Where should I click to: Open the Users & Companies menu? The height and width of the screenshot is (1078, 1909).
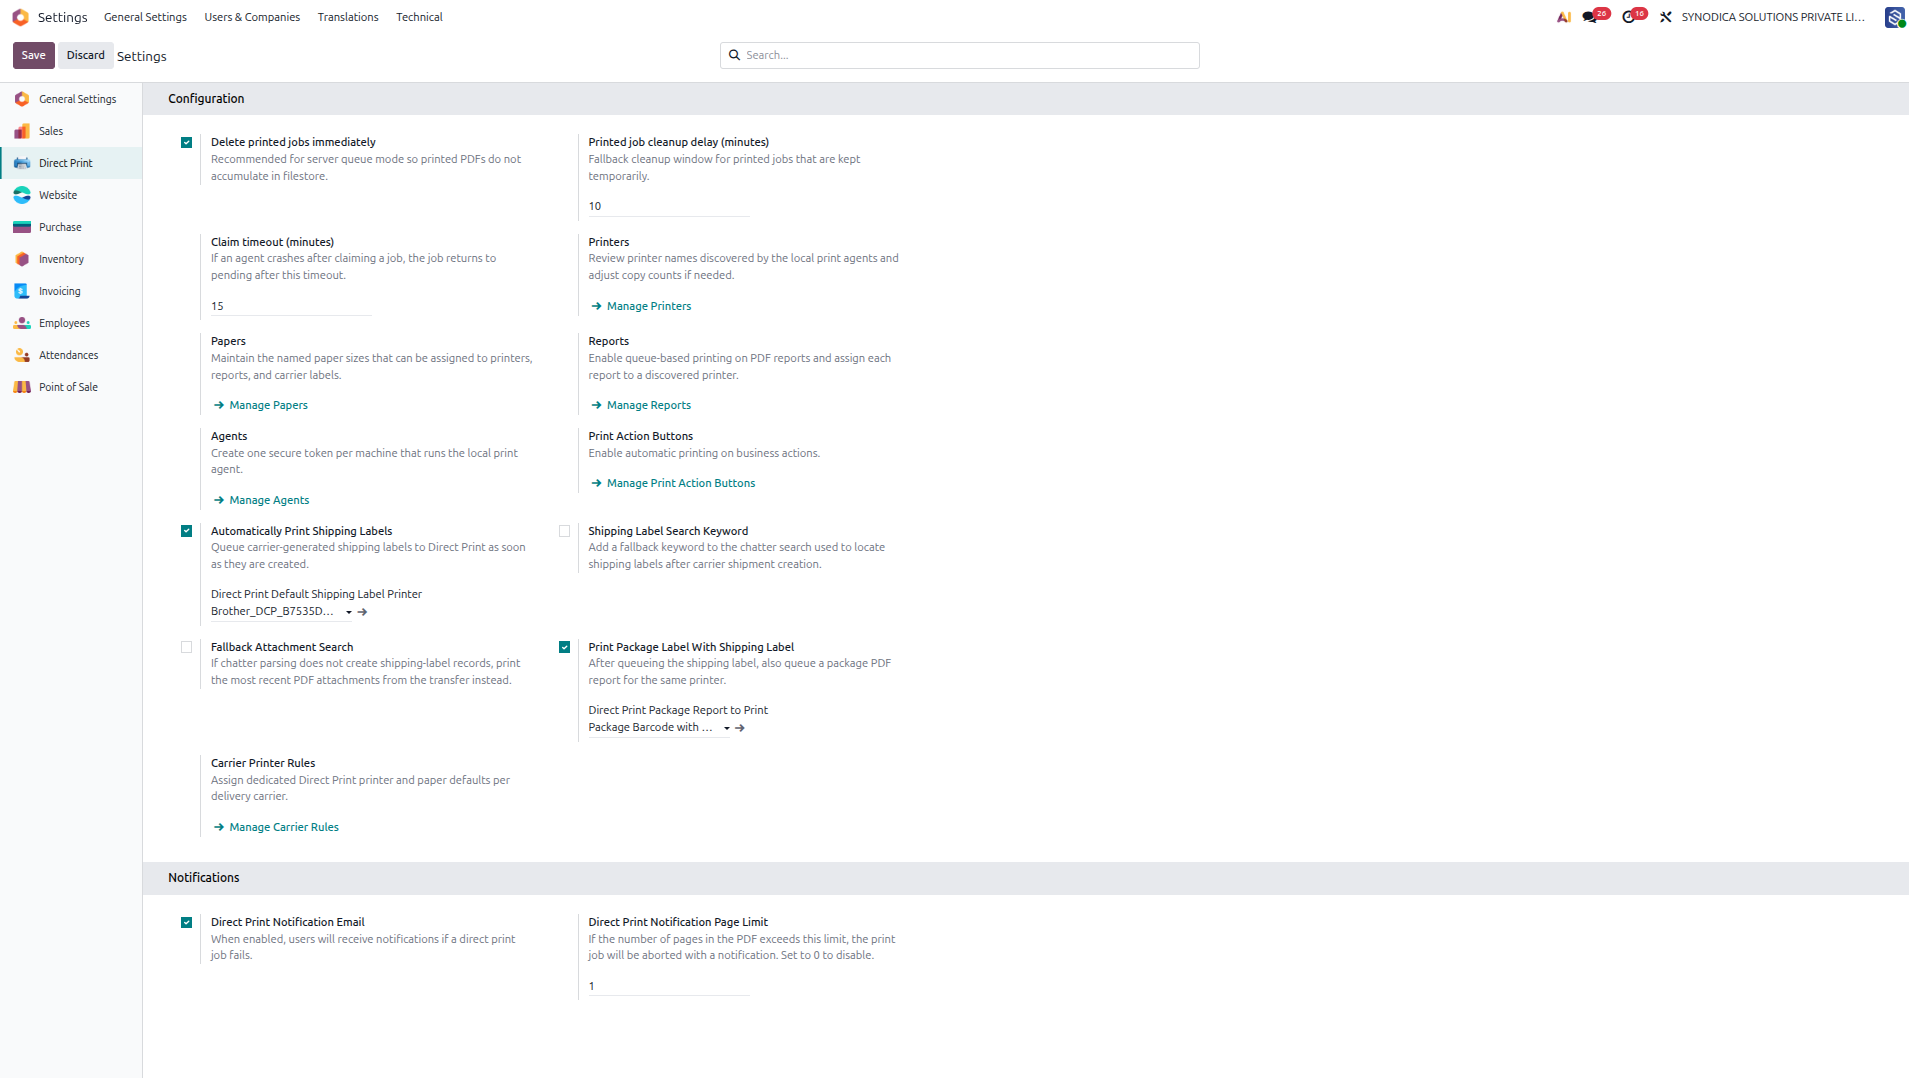point(252,17)
